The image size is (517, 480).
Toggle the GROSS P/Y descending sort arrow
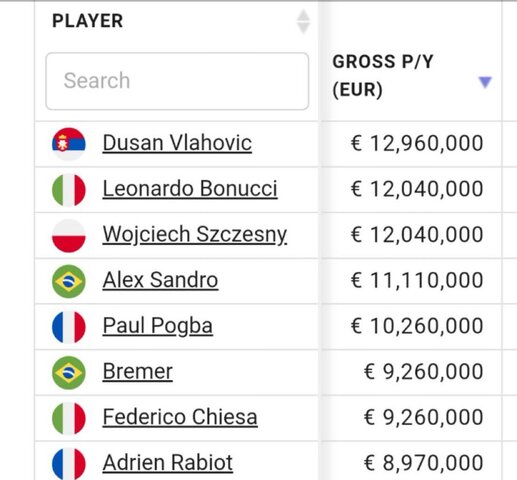click(485, 82)
